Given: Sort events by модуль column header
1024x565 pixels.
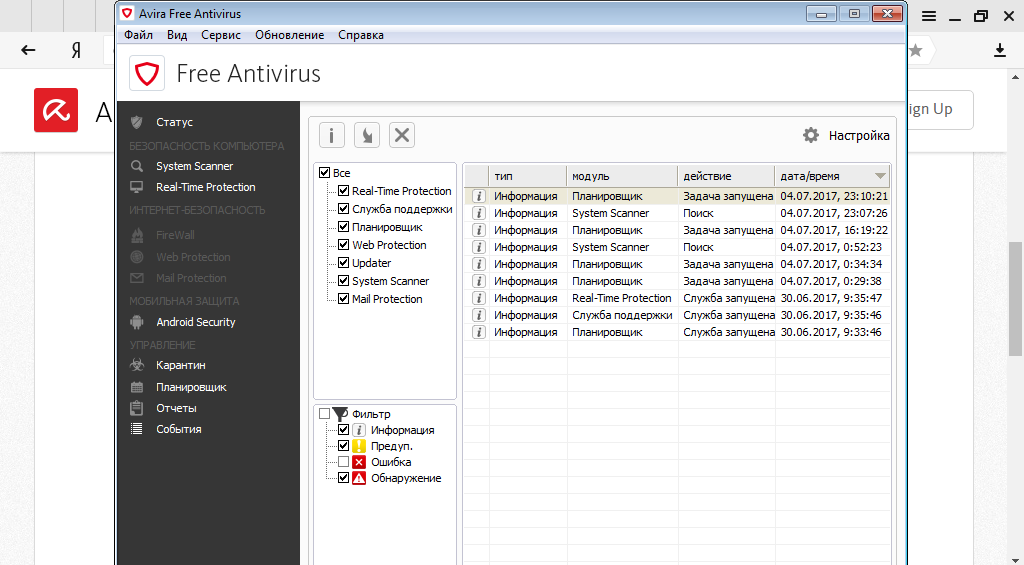Looking at the screenshot, I should (622, 176).
